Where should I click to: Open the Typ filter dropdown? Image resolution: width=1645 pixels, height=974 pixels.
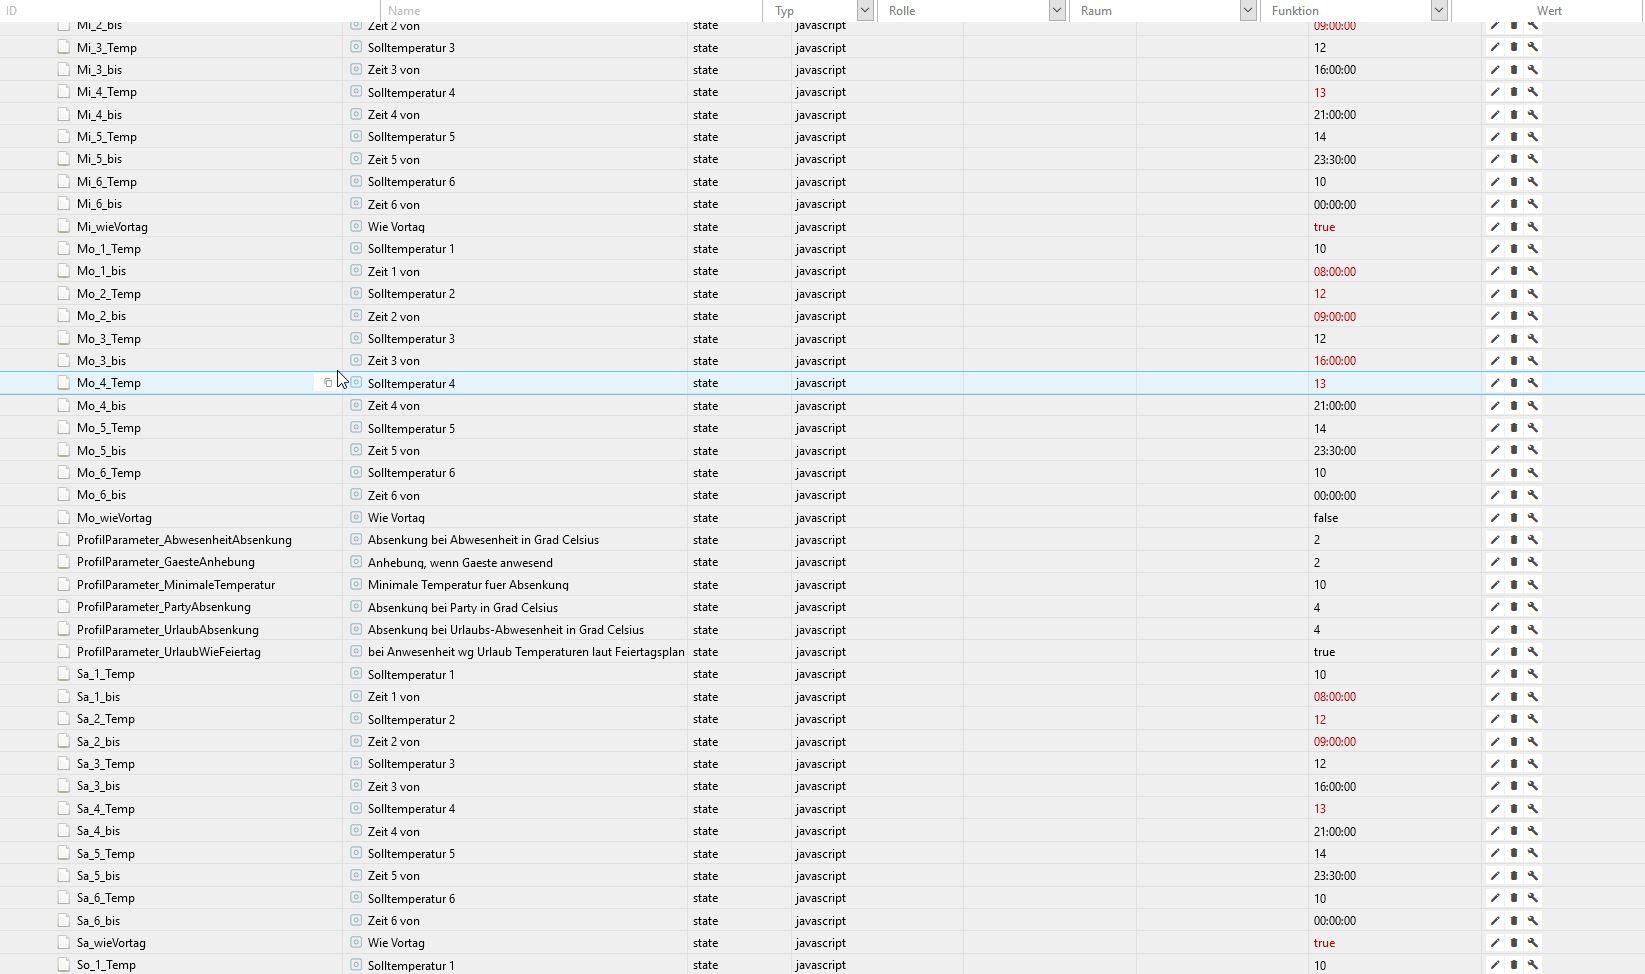click(x=865, y=10)
